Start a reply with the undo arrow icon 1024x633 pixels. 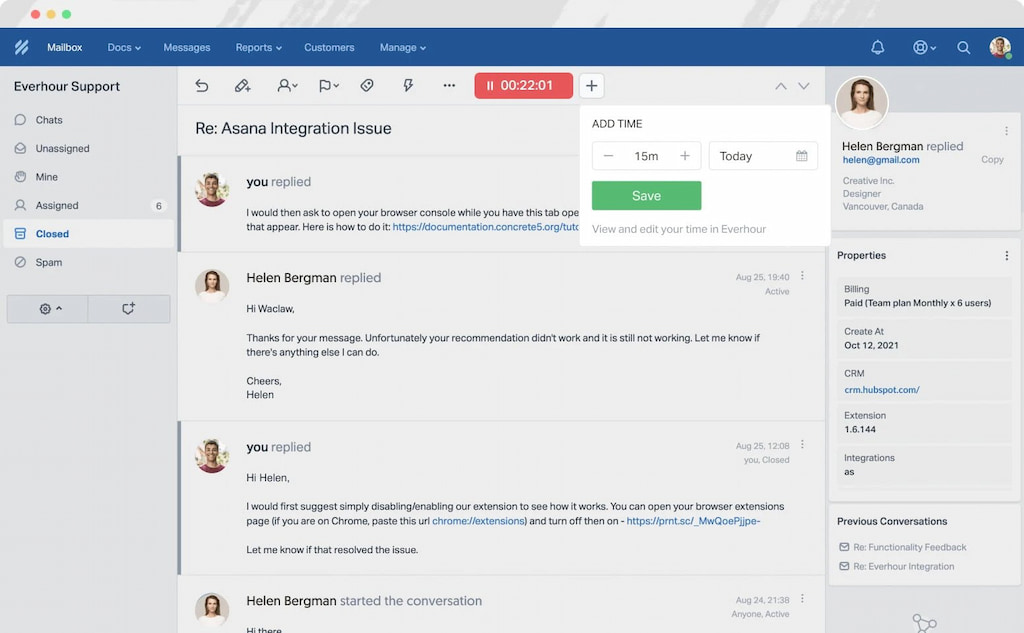202,86
